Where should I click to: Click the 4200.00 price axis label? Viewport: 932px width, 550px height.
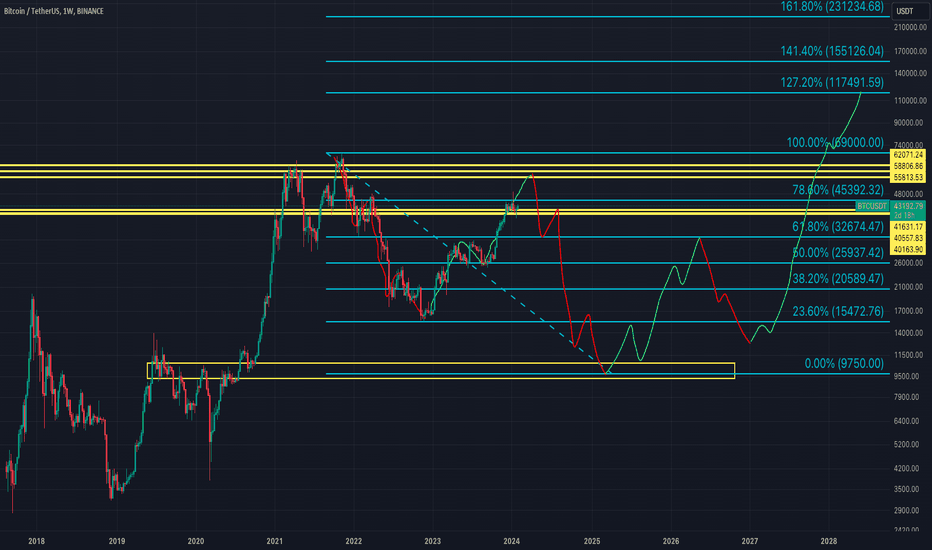click(908, 469)
